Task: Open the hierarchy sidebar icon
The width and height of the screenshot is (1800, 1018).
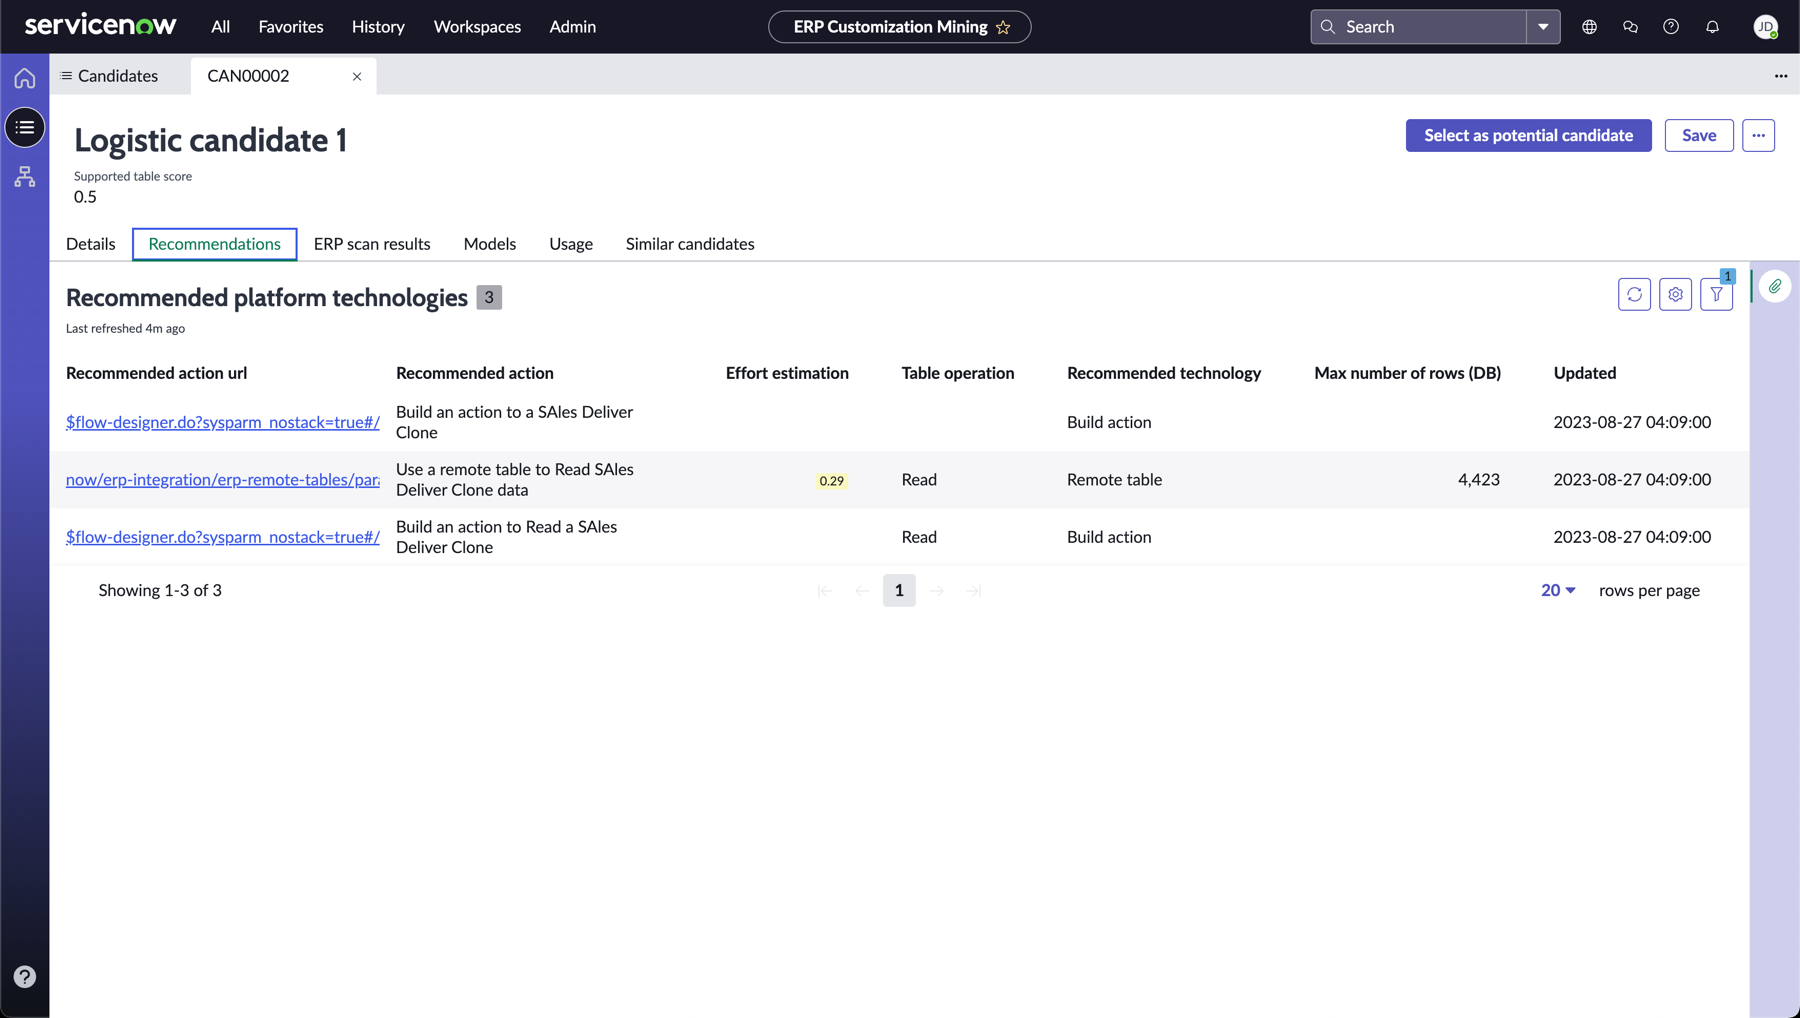Action: pyautogui.click(x=25, y=177)
